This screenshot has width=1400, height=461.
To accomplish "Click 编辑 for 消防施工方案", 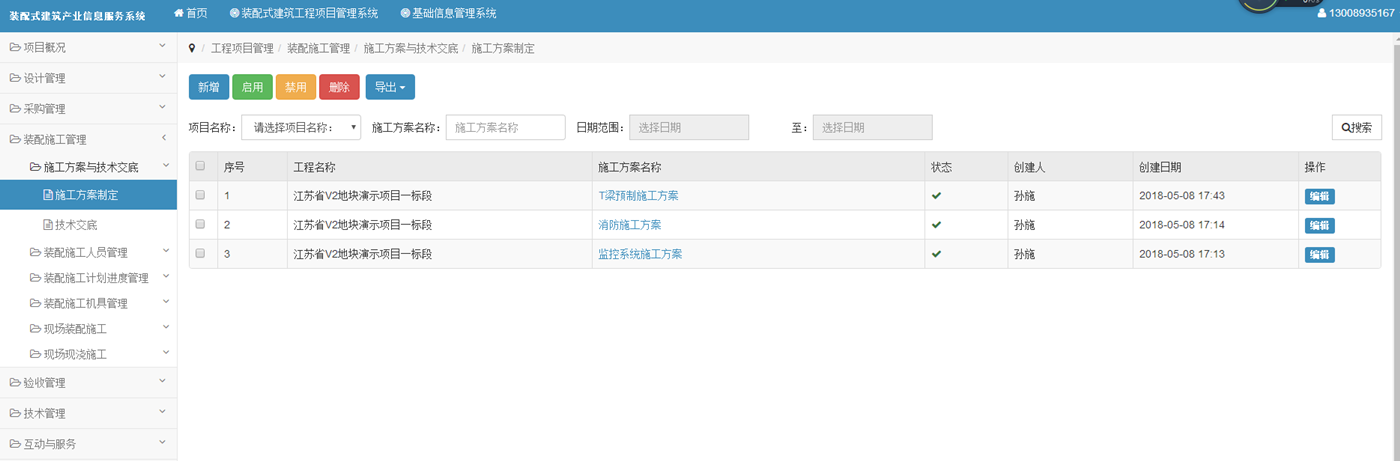I will coord(1319,225).
